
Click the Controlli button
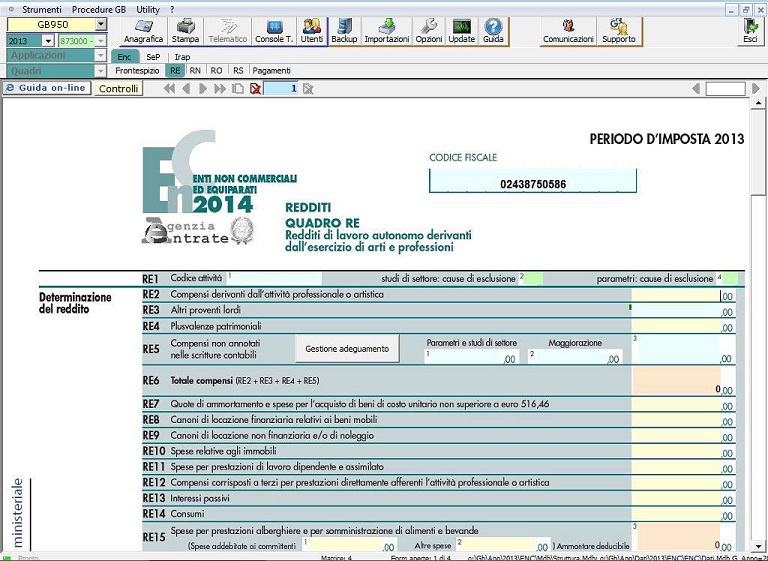[x=119, y=89]
